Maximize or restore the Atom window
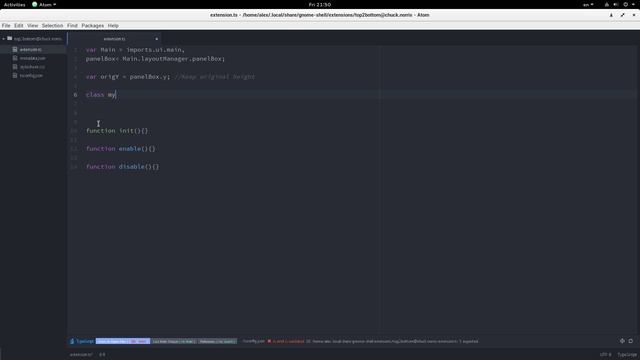Image resolution: width=640 pixels, height=360 pixels. (x=622, y=15)
